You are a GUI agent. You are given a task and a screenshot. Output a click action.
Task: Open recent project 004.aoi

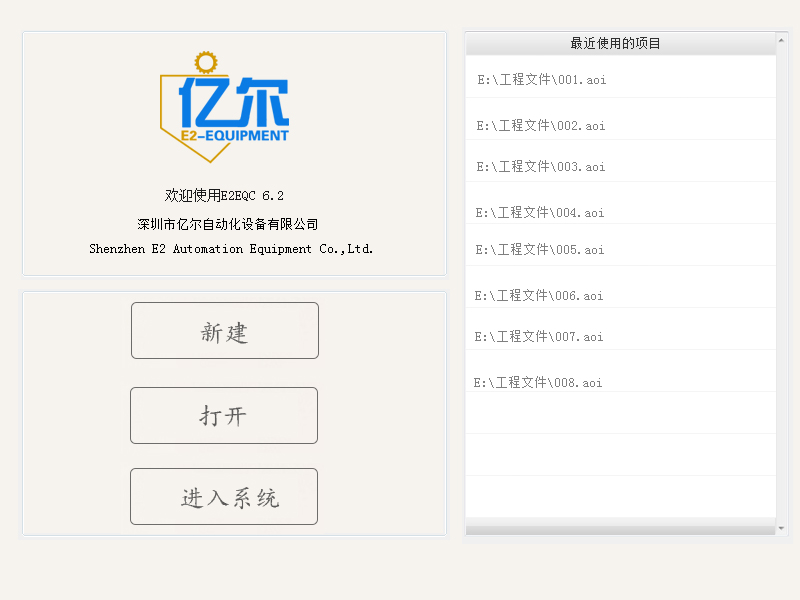tap(538, 212)
